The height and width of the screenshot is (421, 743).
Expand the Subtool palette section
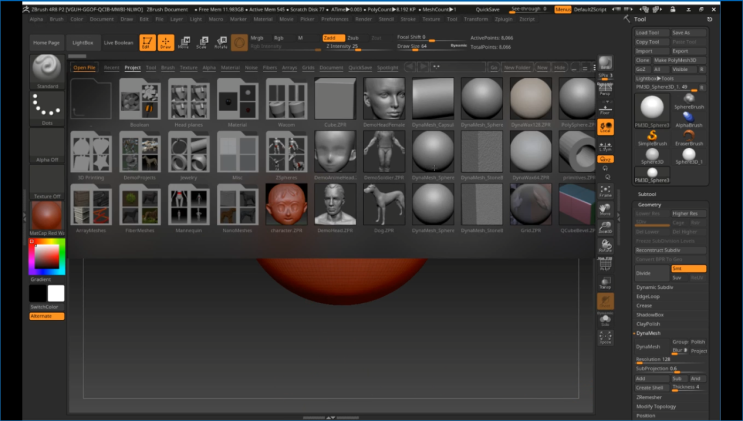click(648, 194)
